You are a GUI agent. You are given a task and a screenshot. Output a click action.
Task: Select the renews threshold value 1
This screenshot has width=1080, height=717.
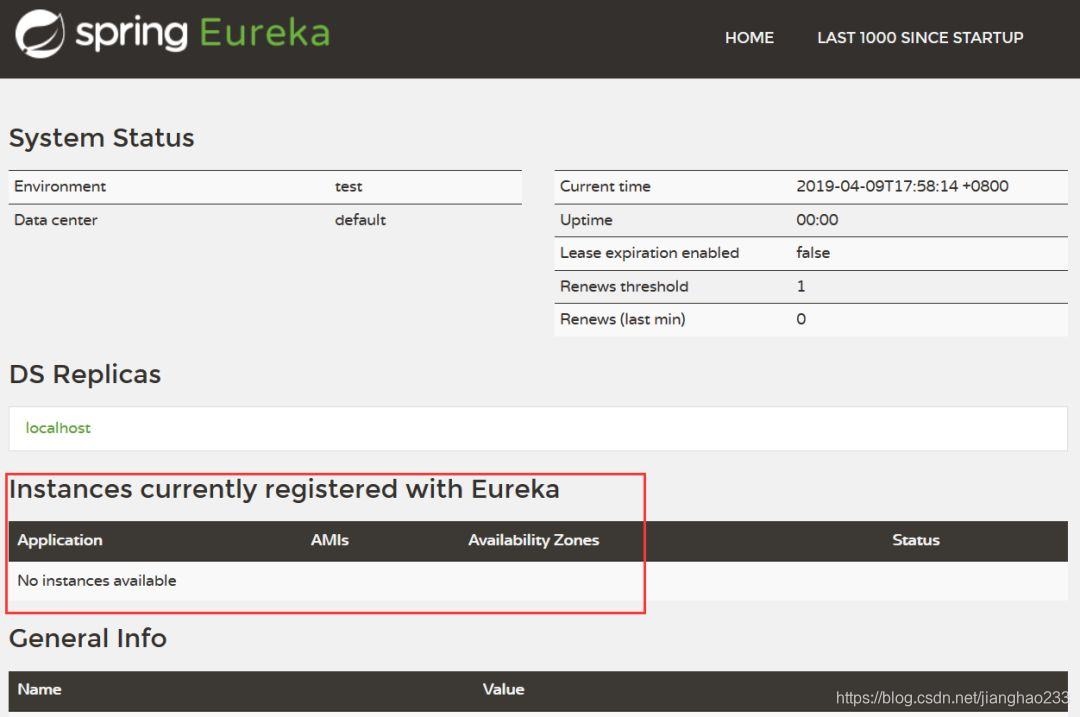(800, 286)
